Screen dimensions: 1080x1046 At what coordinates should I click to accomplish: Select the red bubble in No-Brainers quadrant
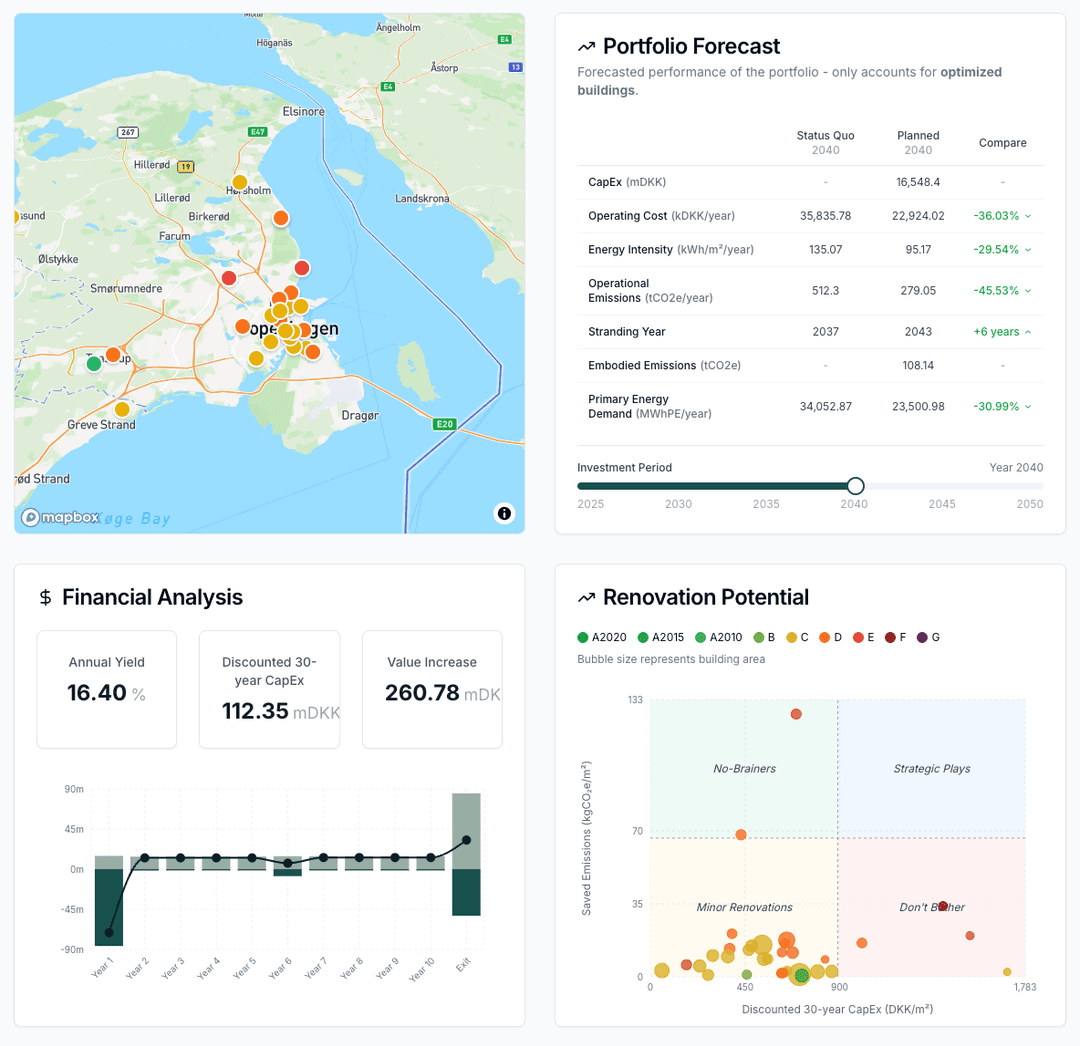point(796,713)
